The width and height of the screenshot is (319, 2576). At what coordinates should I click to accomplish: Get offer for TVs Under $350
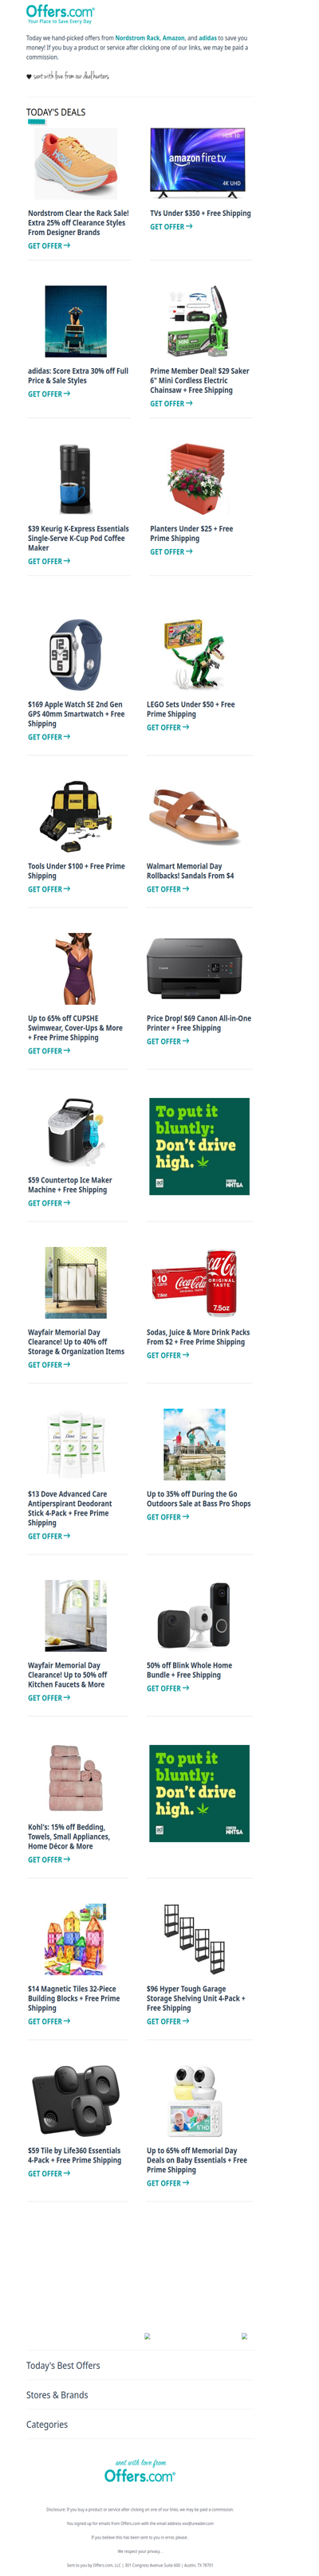click(171, 227)
